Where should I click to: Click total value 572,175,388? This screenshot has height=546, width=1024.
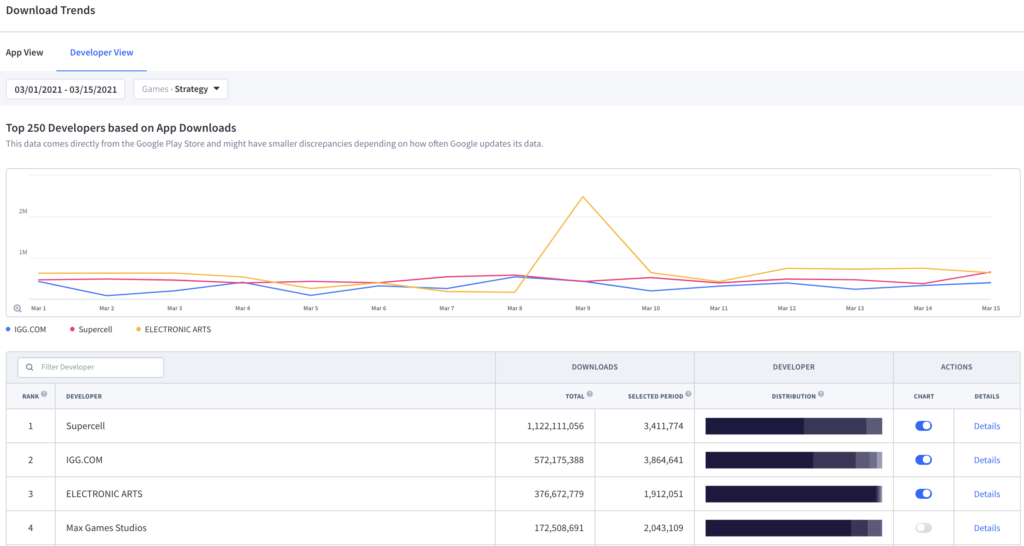click(x=559, y=460)
